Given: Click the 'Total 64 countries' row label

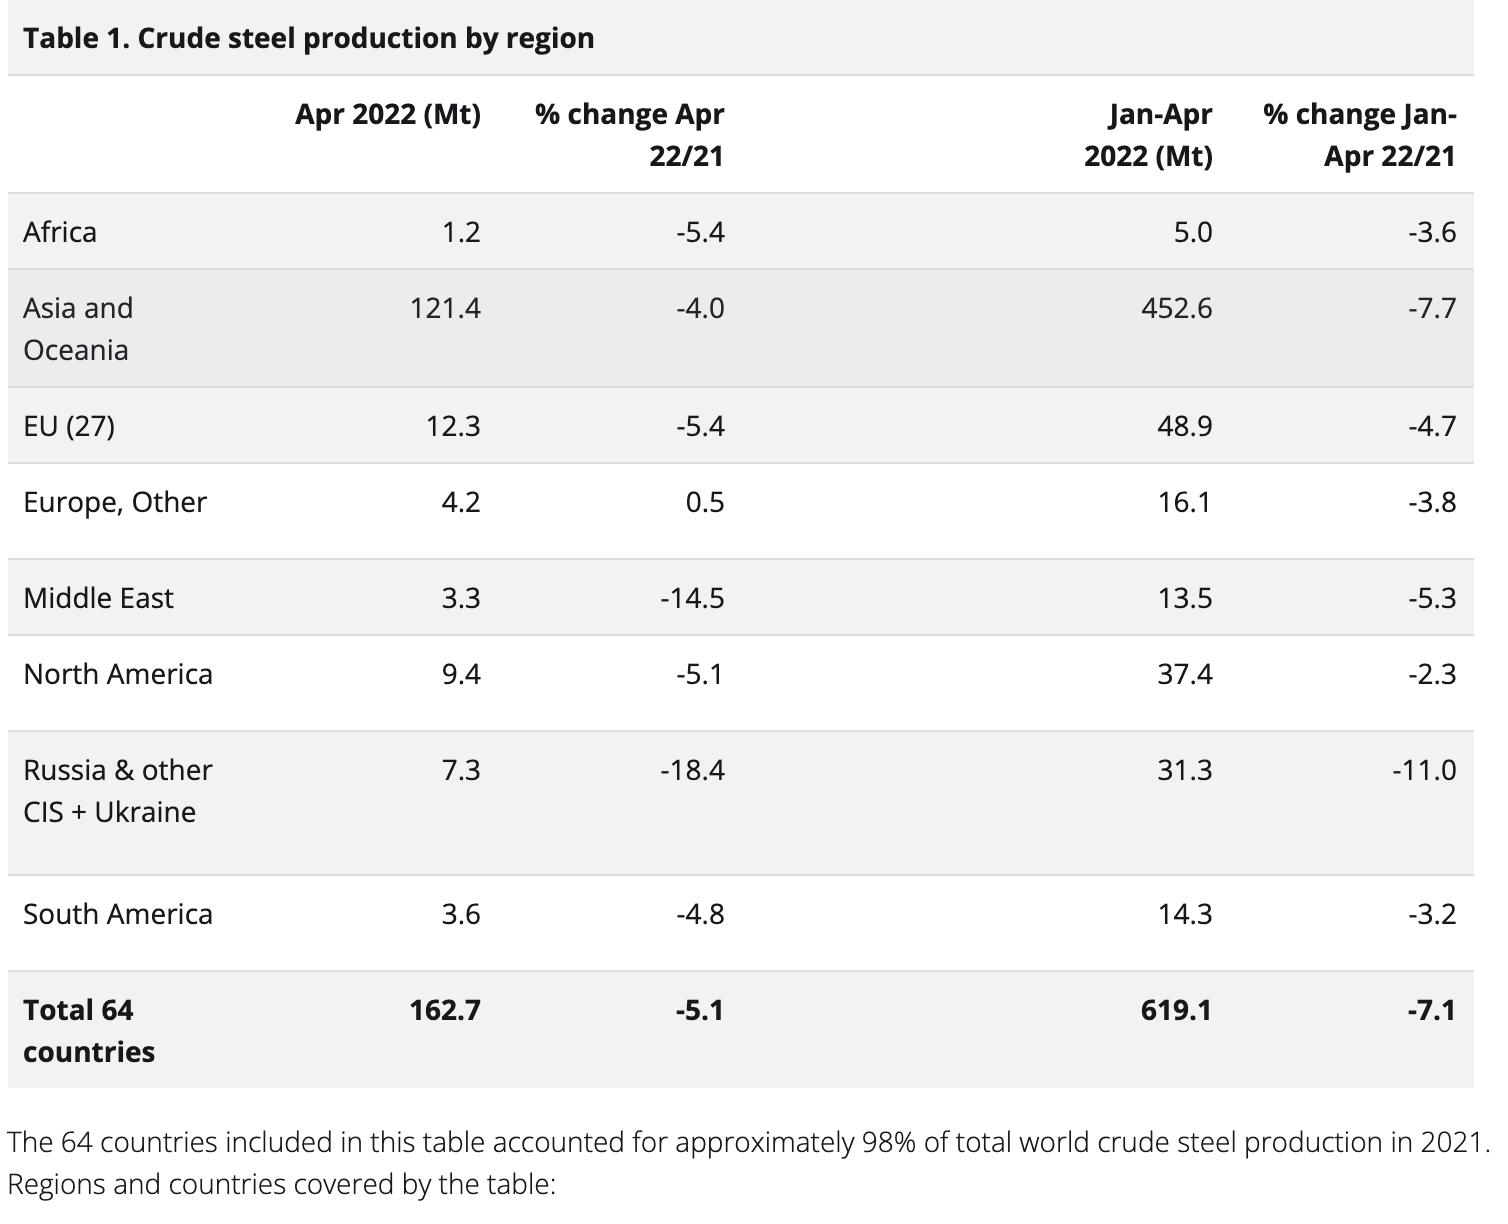Looking at the screenshot, I should click(x=89, y=1030).
